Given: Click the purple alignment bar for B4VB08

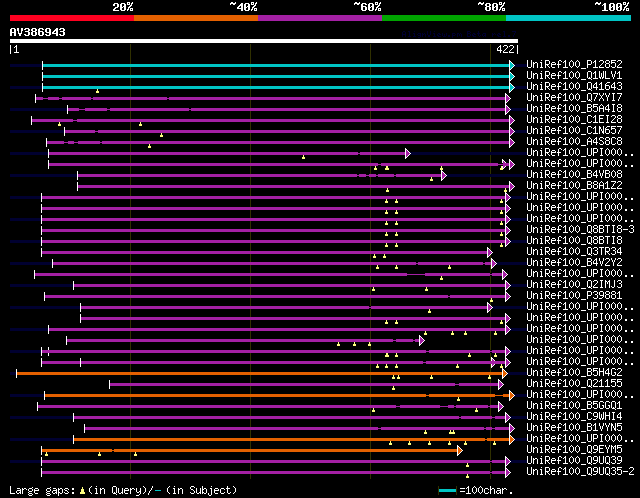Looking at the screenshot, I should (260, 176).
